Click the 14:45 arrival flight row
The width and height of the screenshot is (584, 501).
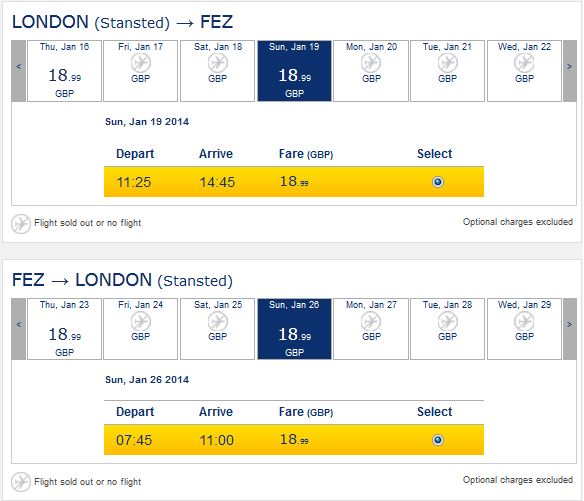pyautogui.click(x=294, y=182)
